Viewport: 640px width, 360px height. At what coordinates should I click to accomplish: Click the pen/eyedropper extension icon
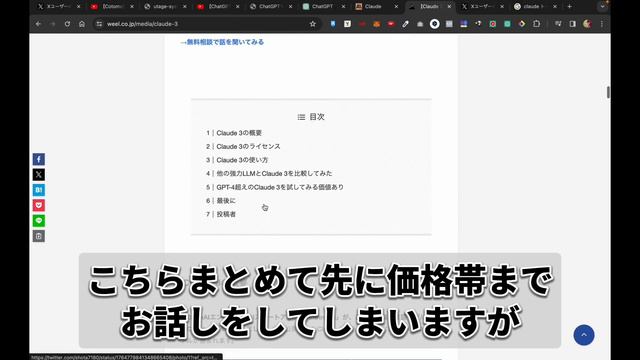pyautogui.click(x=405, y=24)
